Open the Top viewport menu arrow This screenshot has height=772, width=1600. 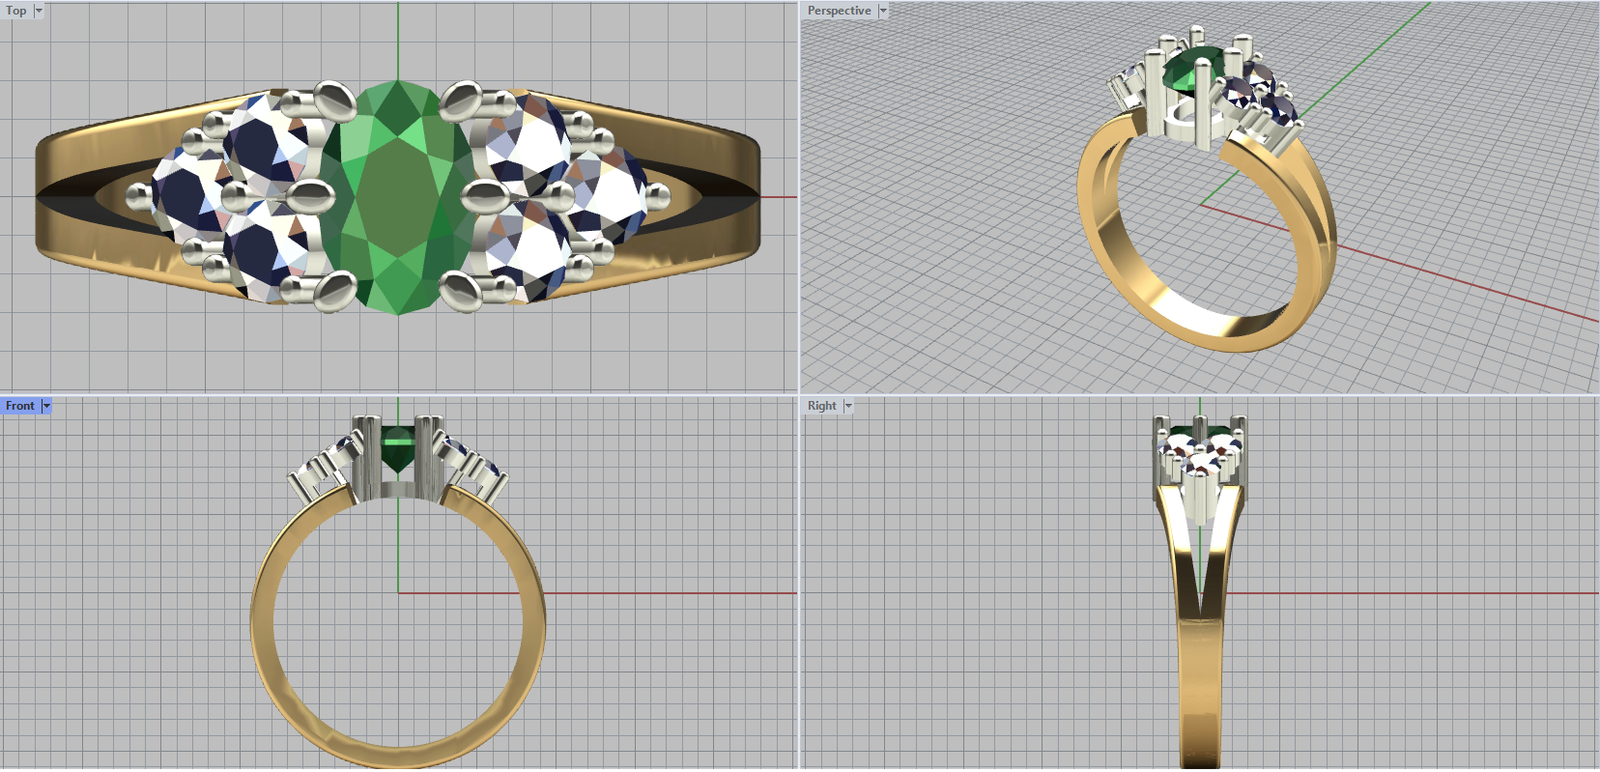(x=39, y=11)
